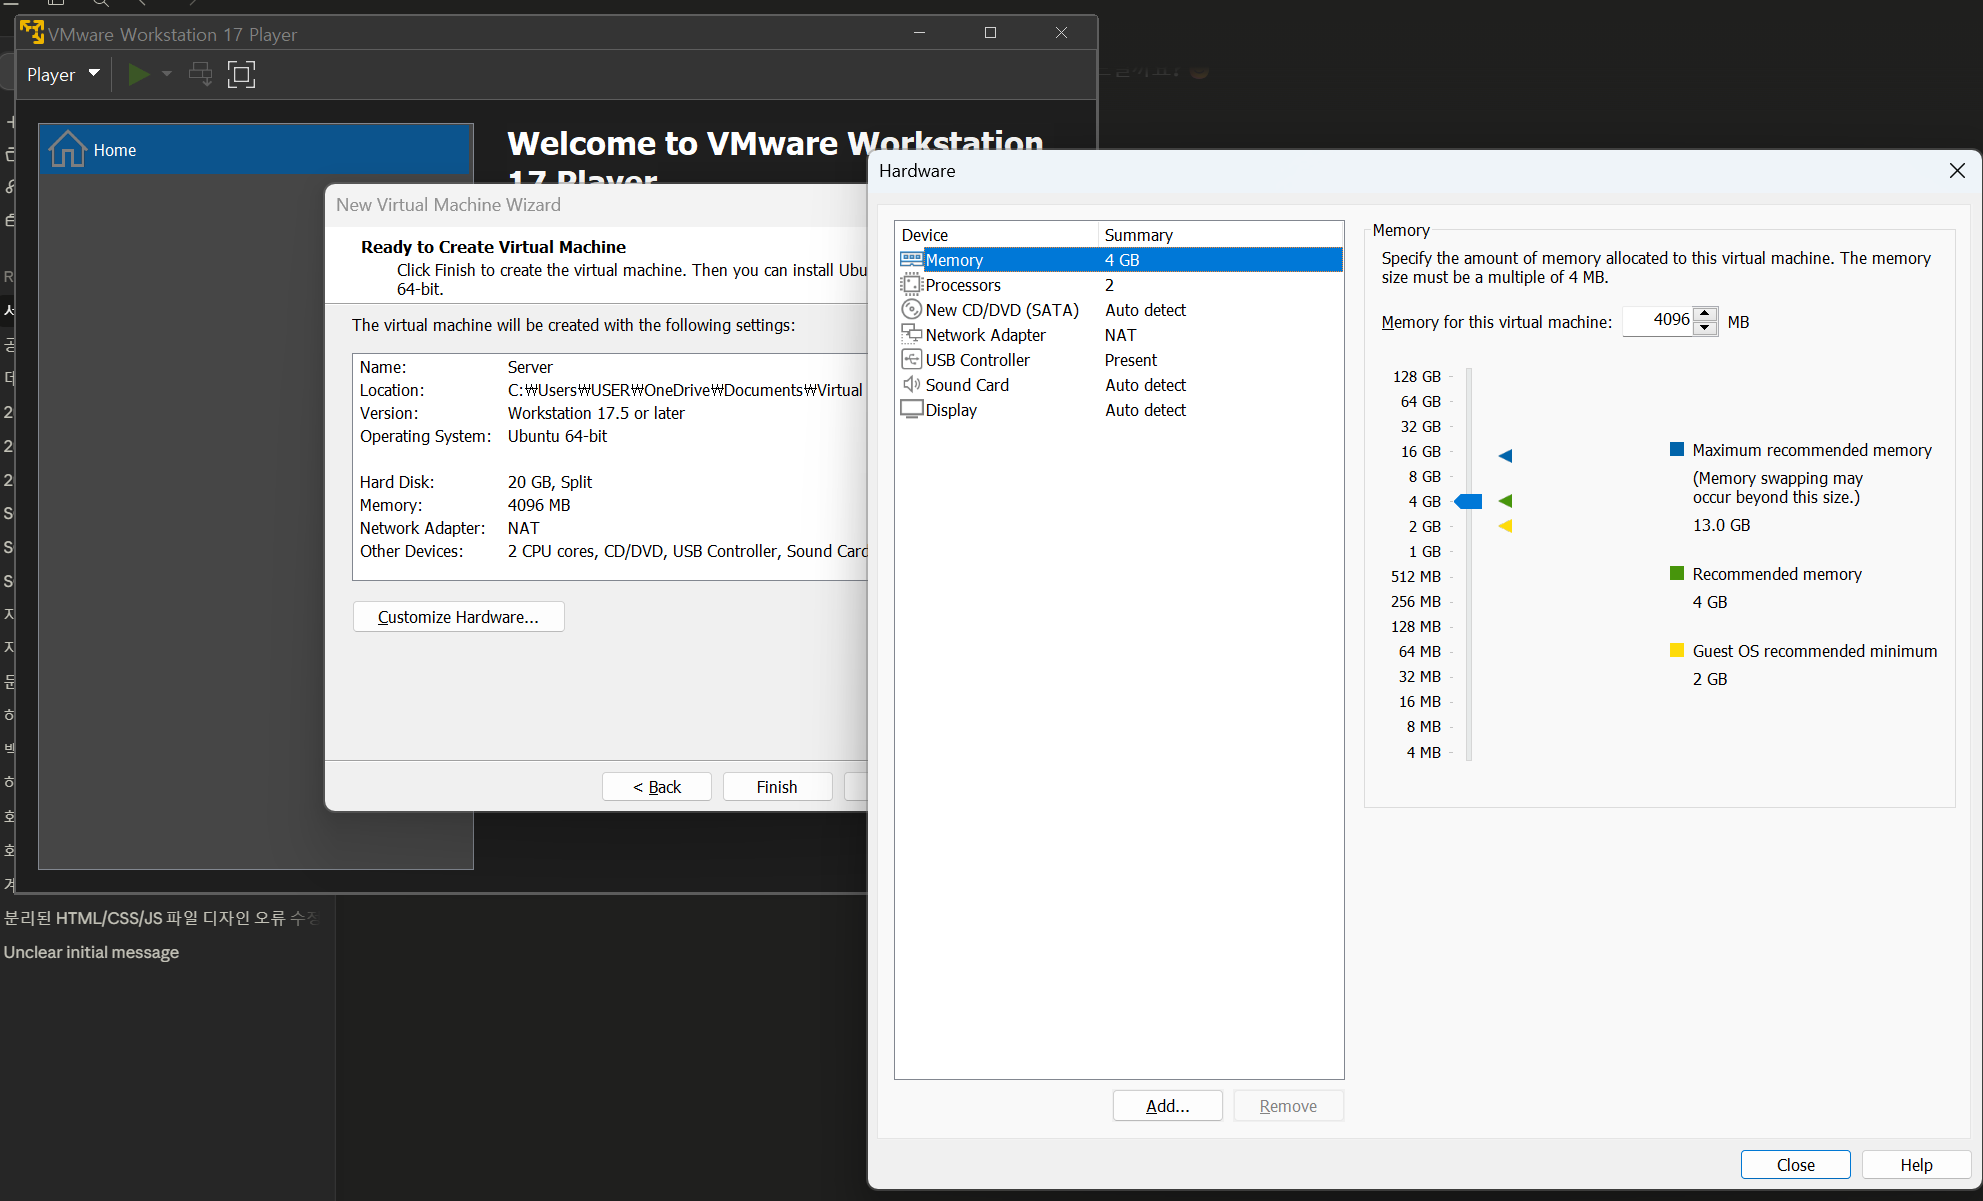Click the '4096 MB' memory value in wizard

[539, 505]
